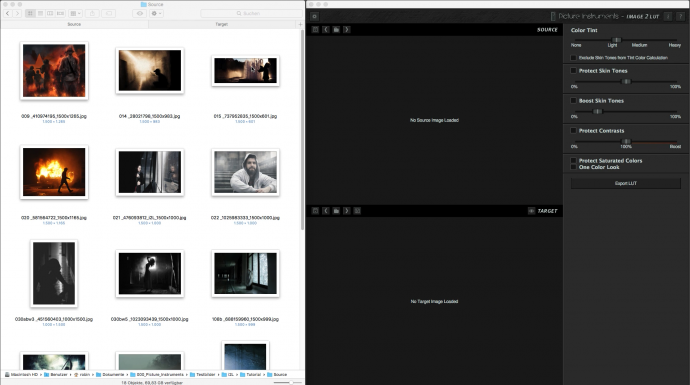Load previous source image

[326, 29]
